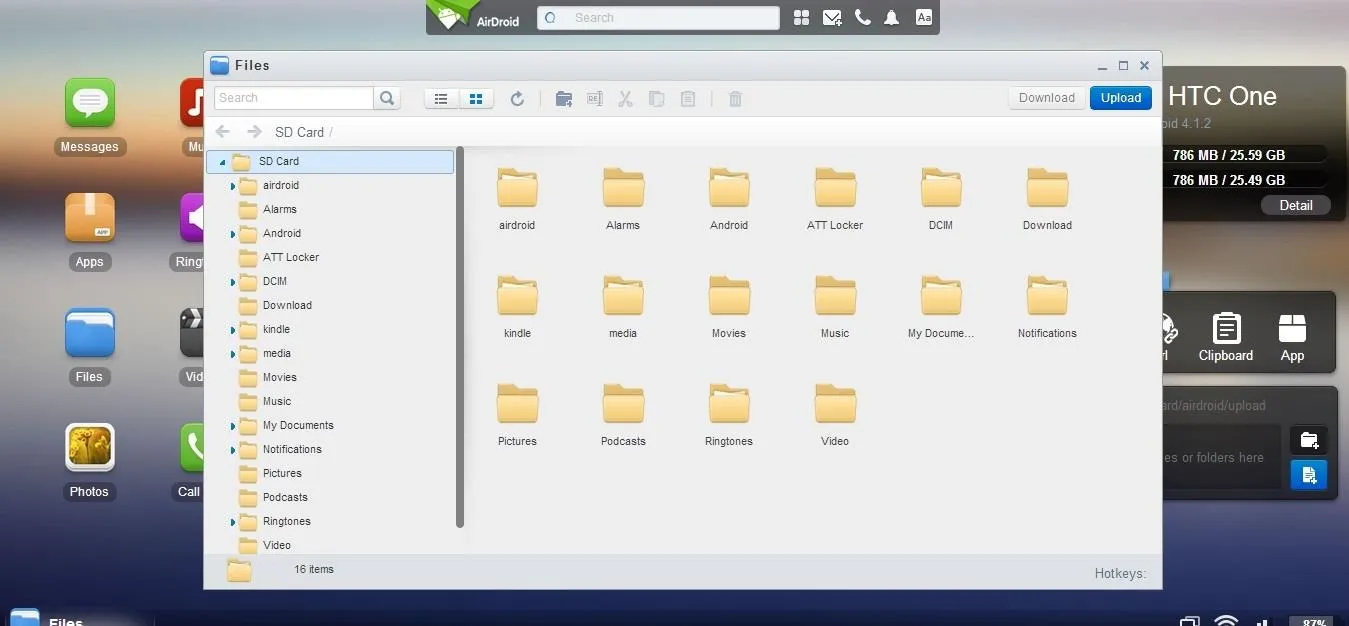Select Download in the folder tree
Viewport: 1349px width, 626px height.
287,305
